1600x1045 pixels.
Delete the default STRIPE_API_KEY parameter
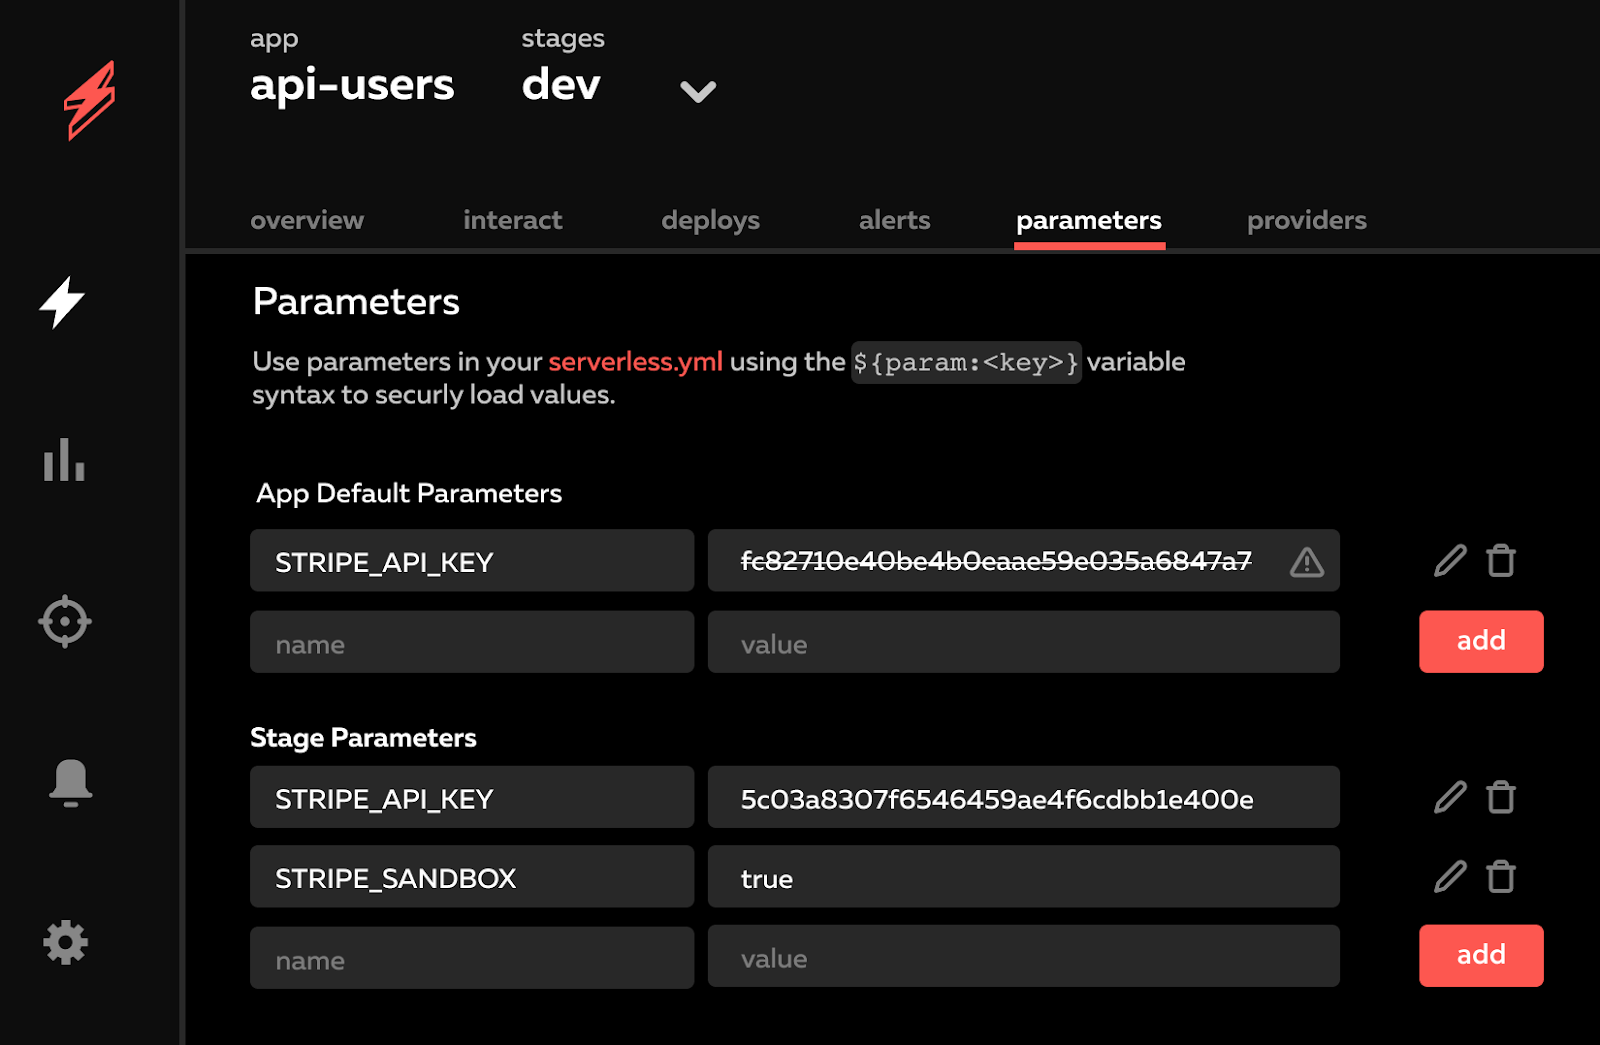coord(1501,561)
